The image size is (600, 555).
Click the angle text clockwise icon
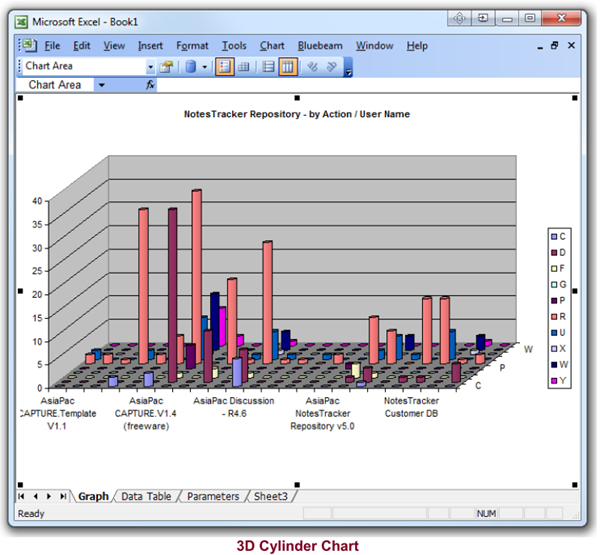pos(311,66)
